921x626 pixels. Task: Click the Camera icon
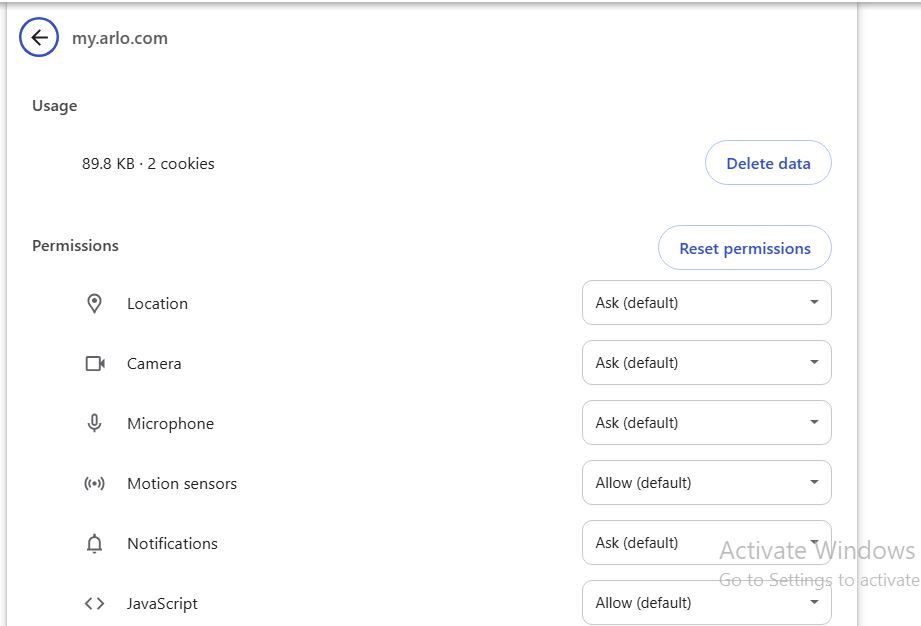click(x=95, y=364)
